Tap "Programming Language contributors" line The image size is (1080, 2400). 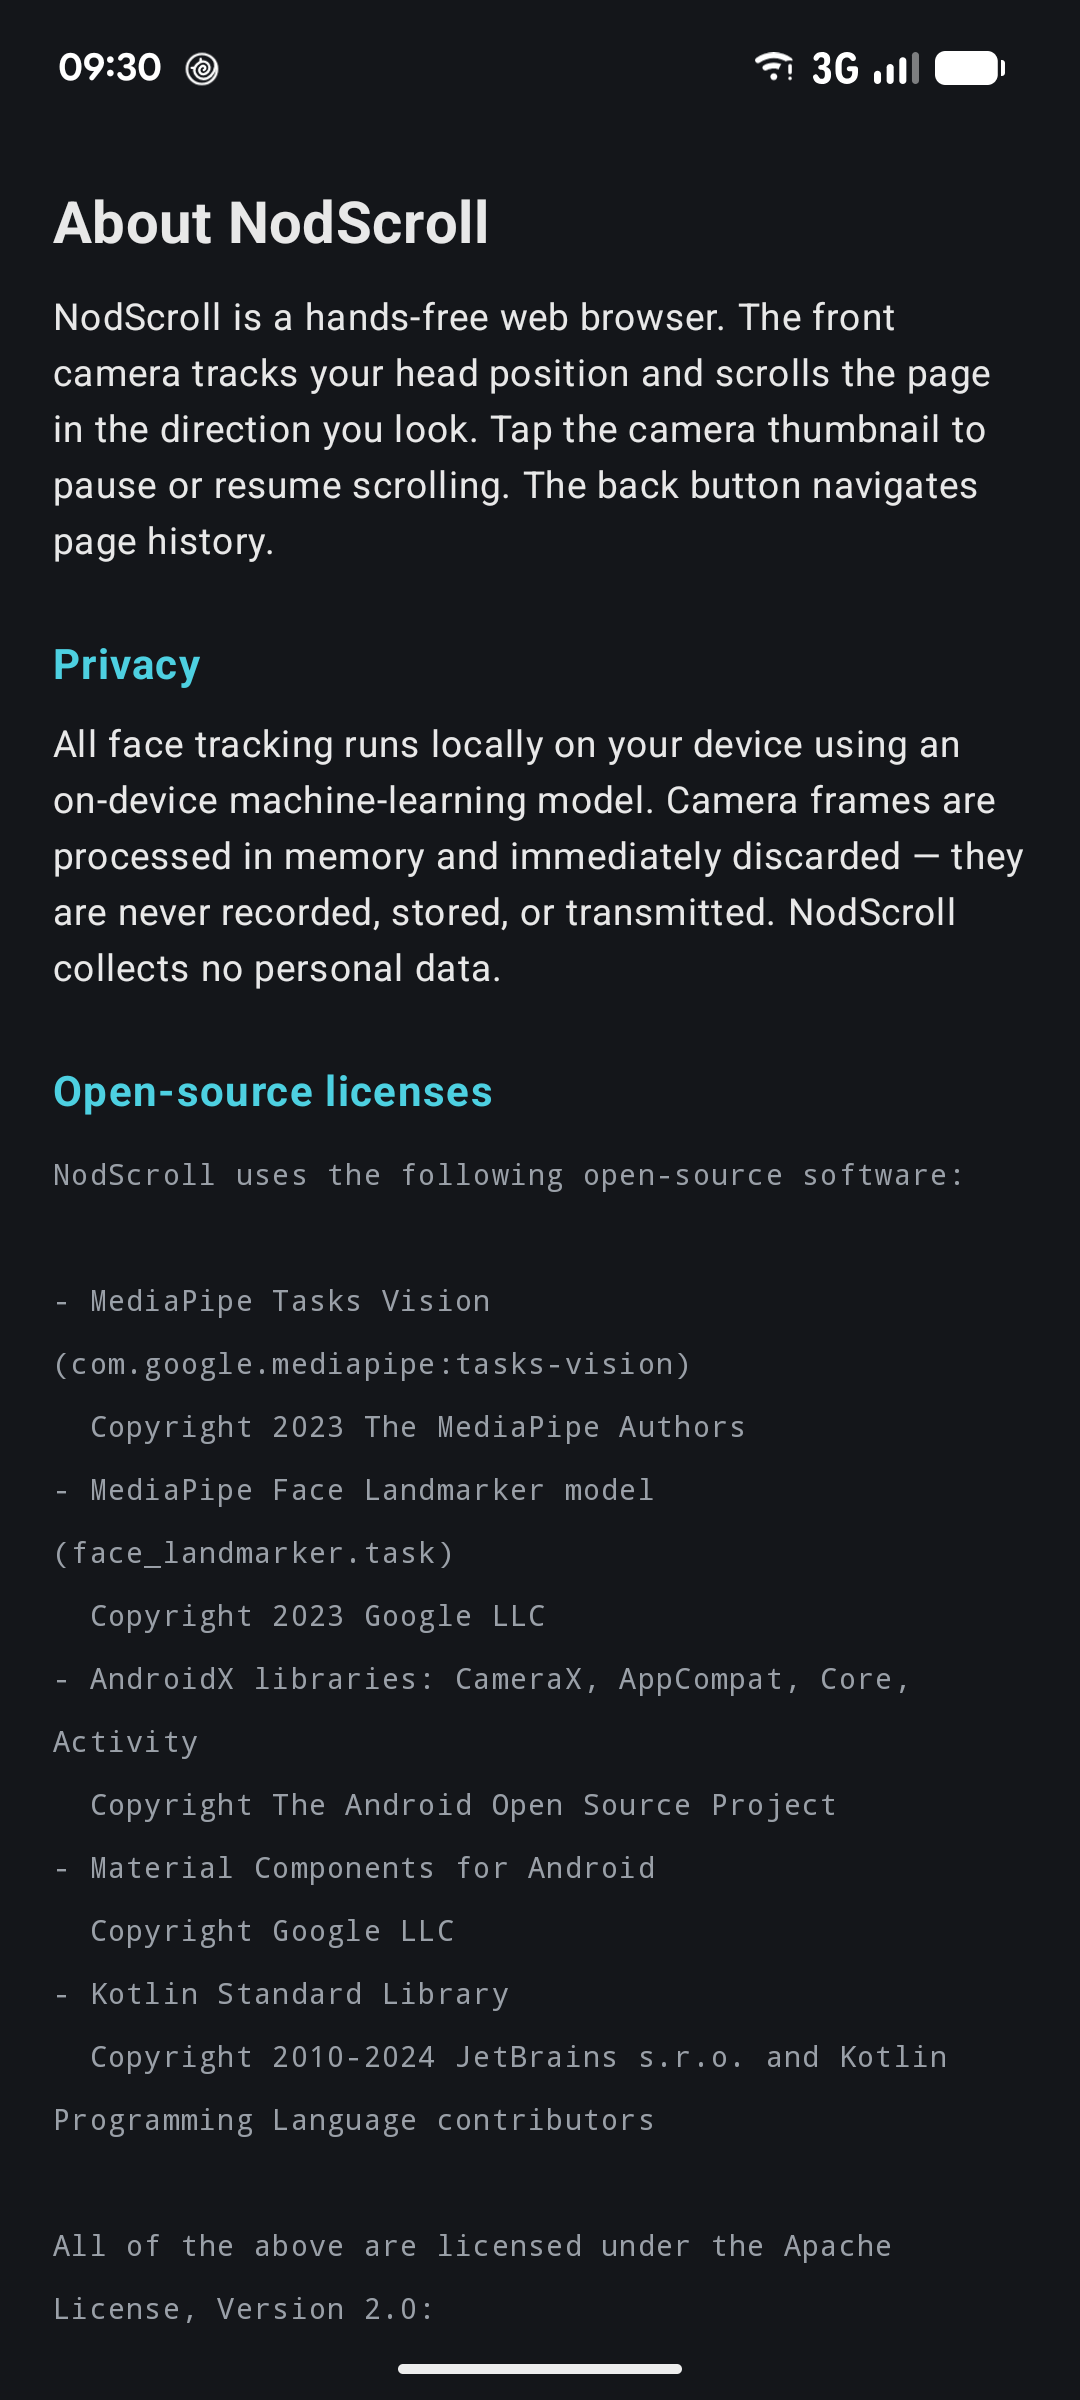[x=354, y=2121]
